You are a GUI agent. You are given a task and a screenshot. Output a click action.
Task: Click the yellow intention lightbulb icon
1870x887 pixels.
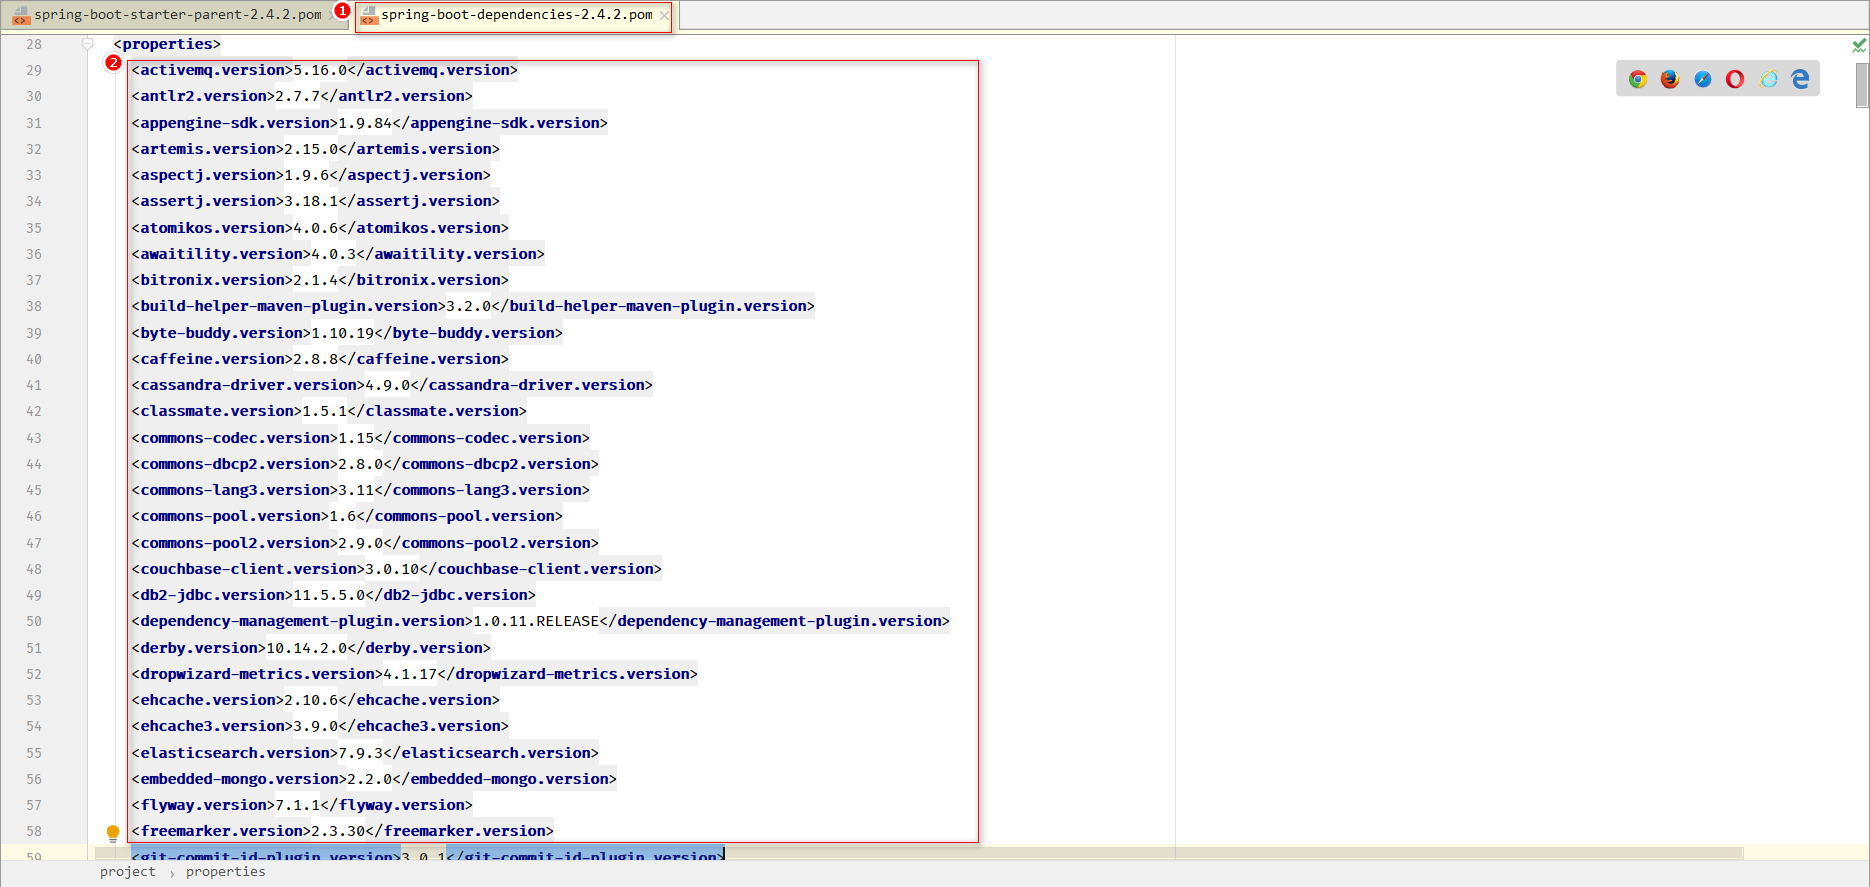point(113,832)
